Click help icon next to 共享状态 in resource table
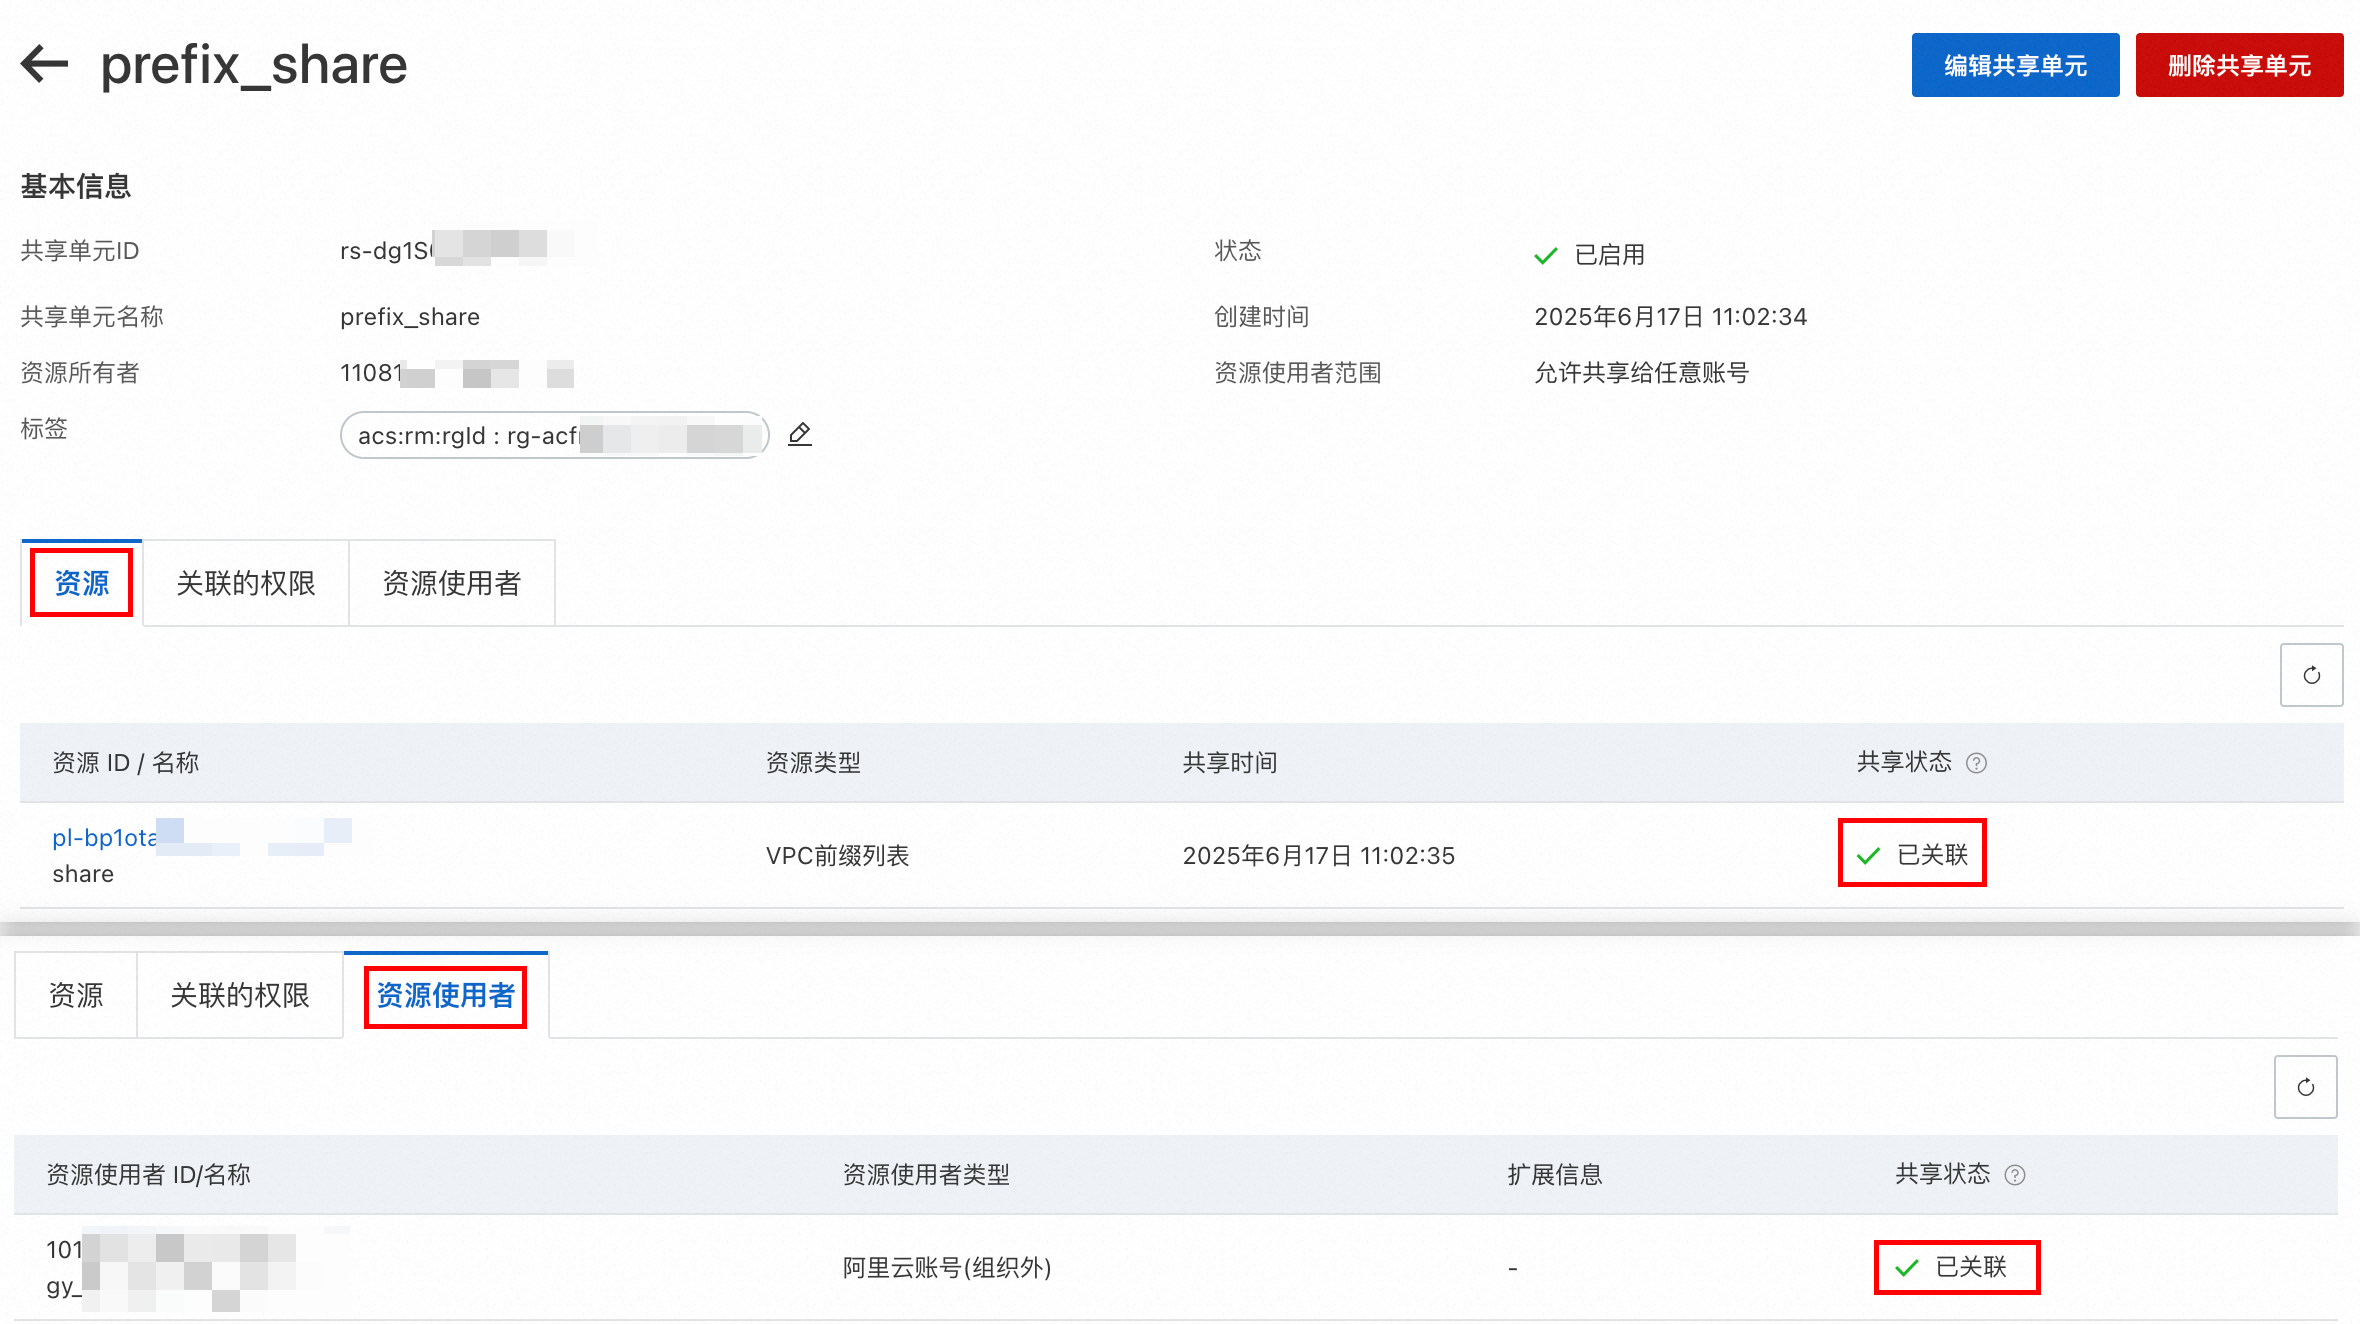The height and width of the screenshot is (1324, 2360). (1976, 764)
